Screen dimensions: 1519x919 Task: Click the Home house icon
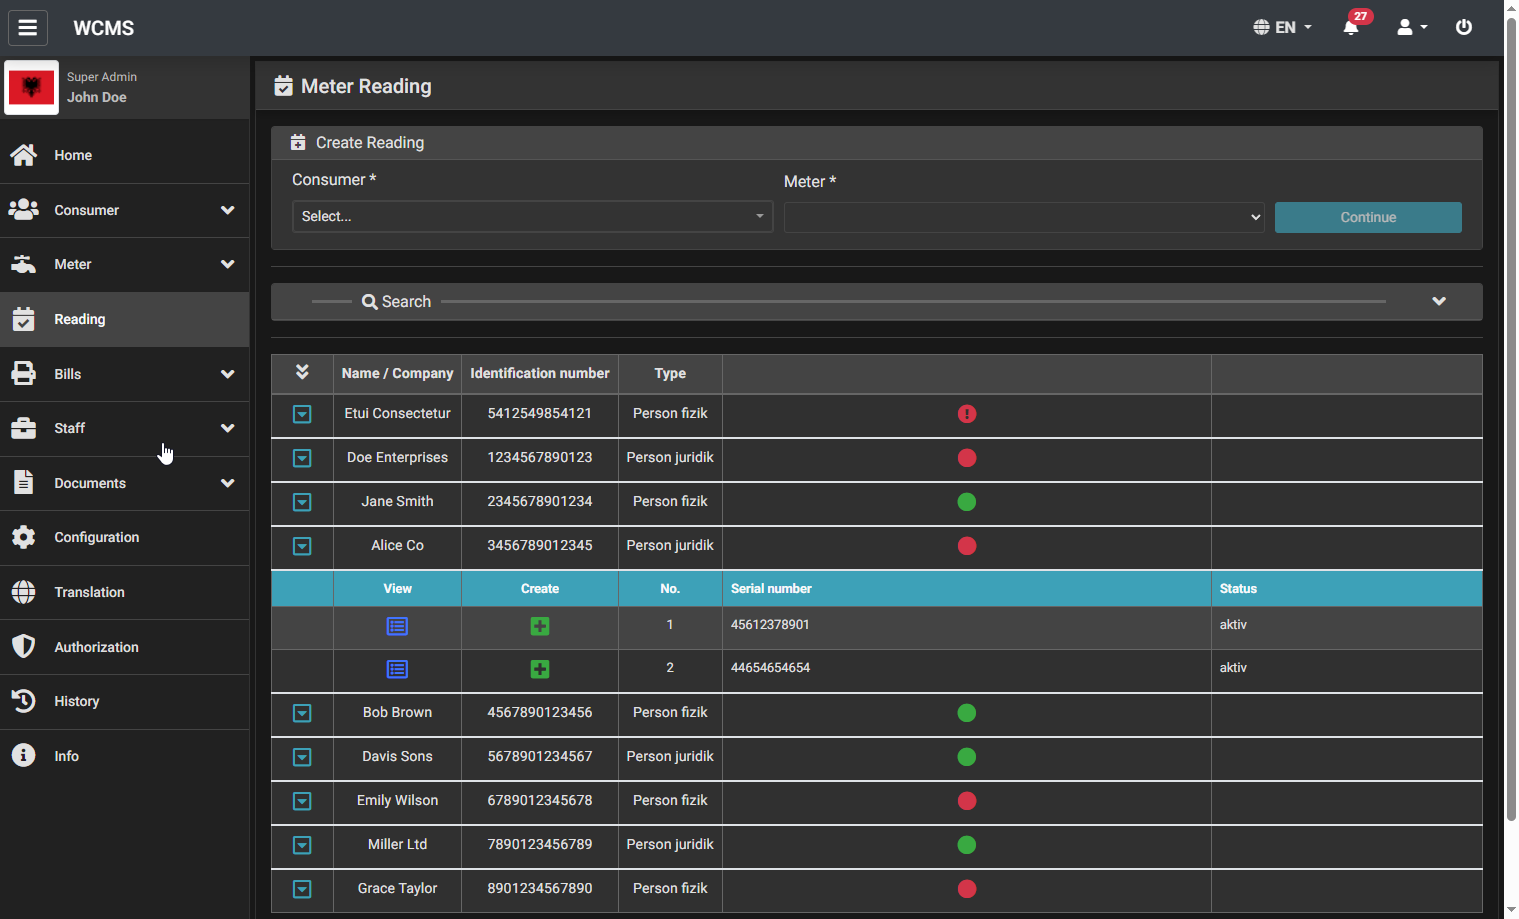[24, 155]
